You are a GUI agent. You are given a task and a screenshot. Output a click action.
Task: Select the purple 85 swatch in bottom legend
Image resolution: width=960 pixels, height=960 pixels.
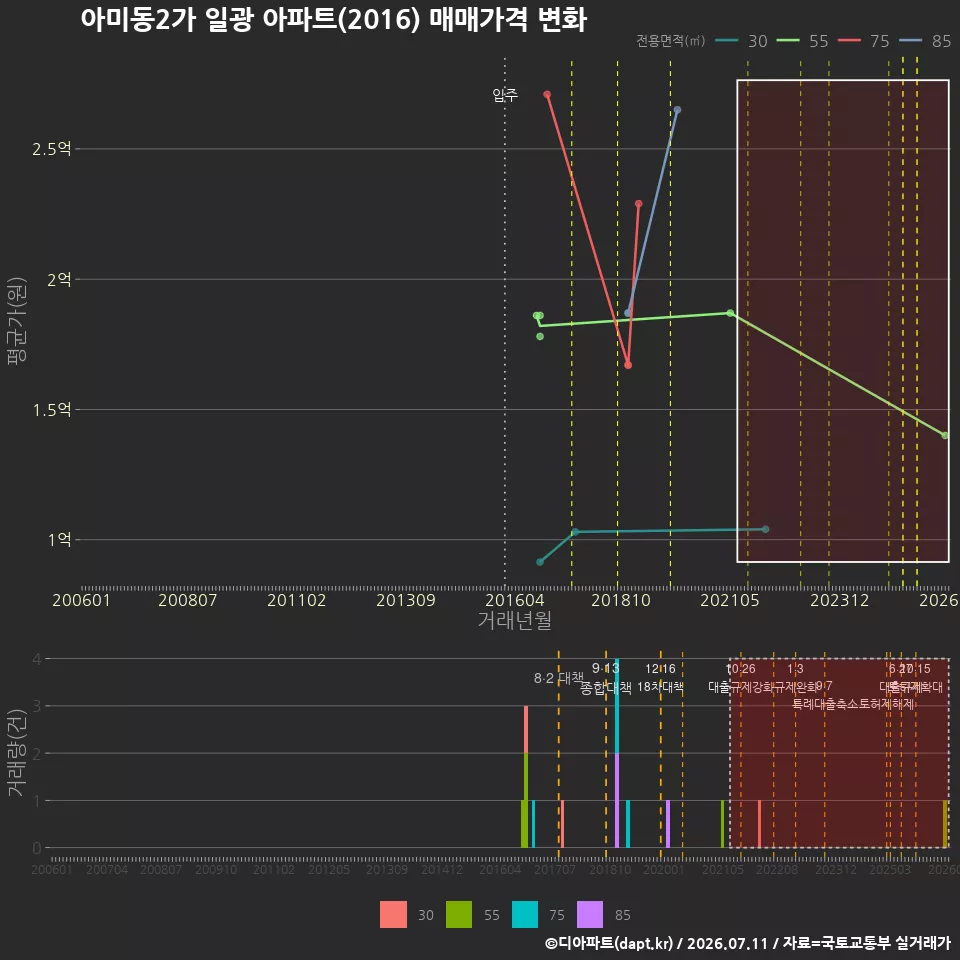point(590,914)
